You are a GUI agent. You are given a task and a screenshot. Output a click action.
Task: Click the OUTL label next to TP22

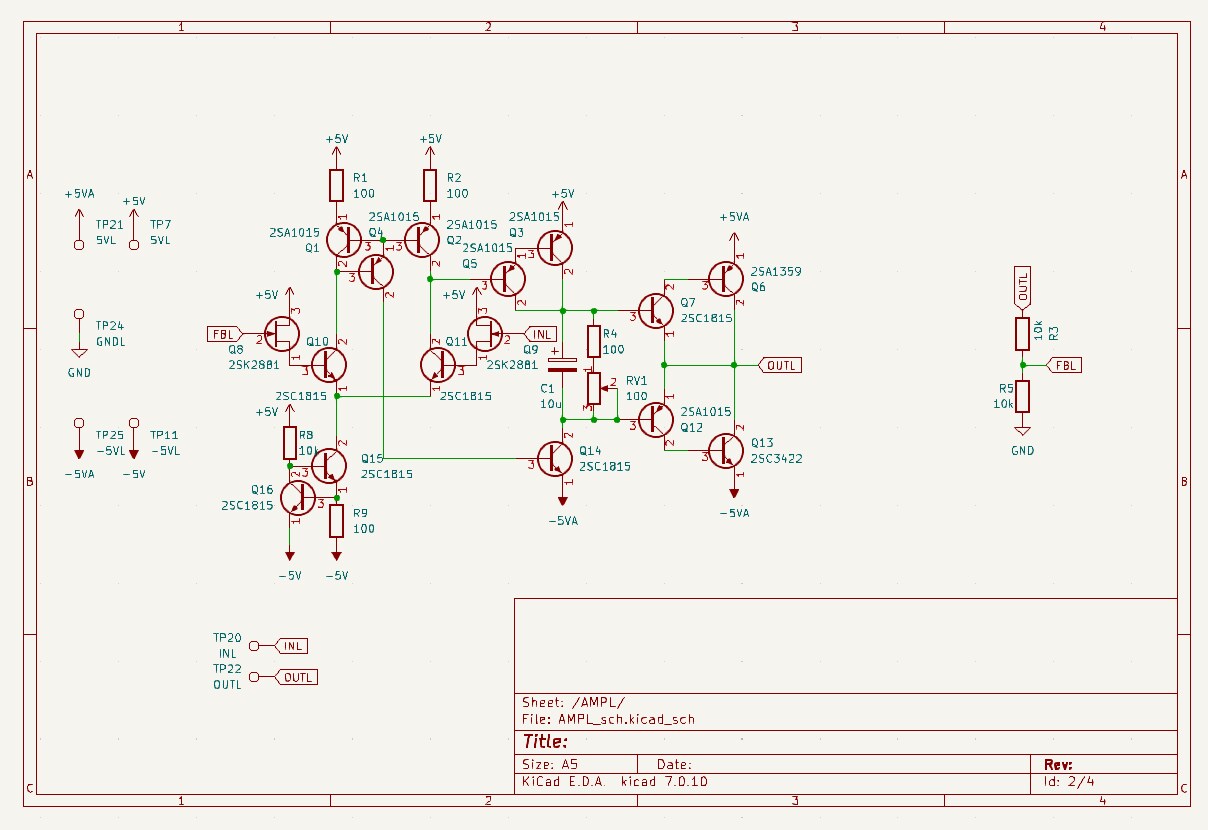click(296, 677)
